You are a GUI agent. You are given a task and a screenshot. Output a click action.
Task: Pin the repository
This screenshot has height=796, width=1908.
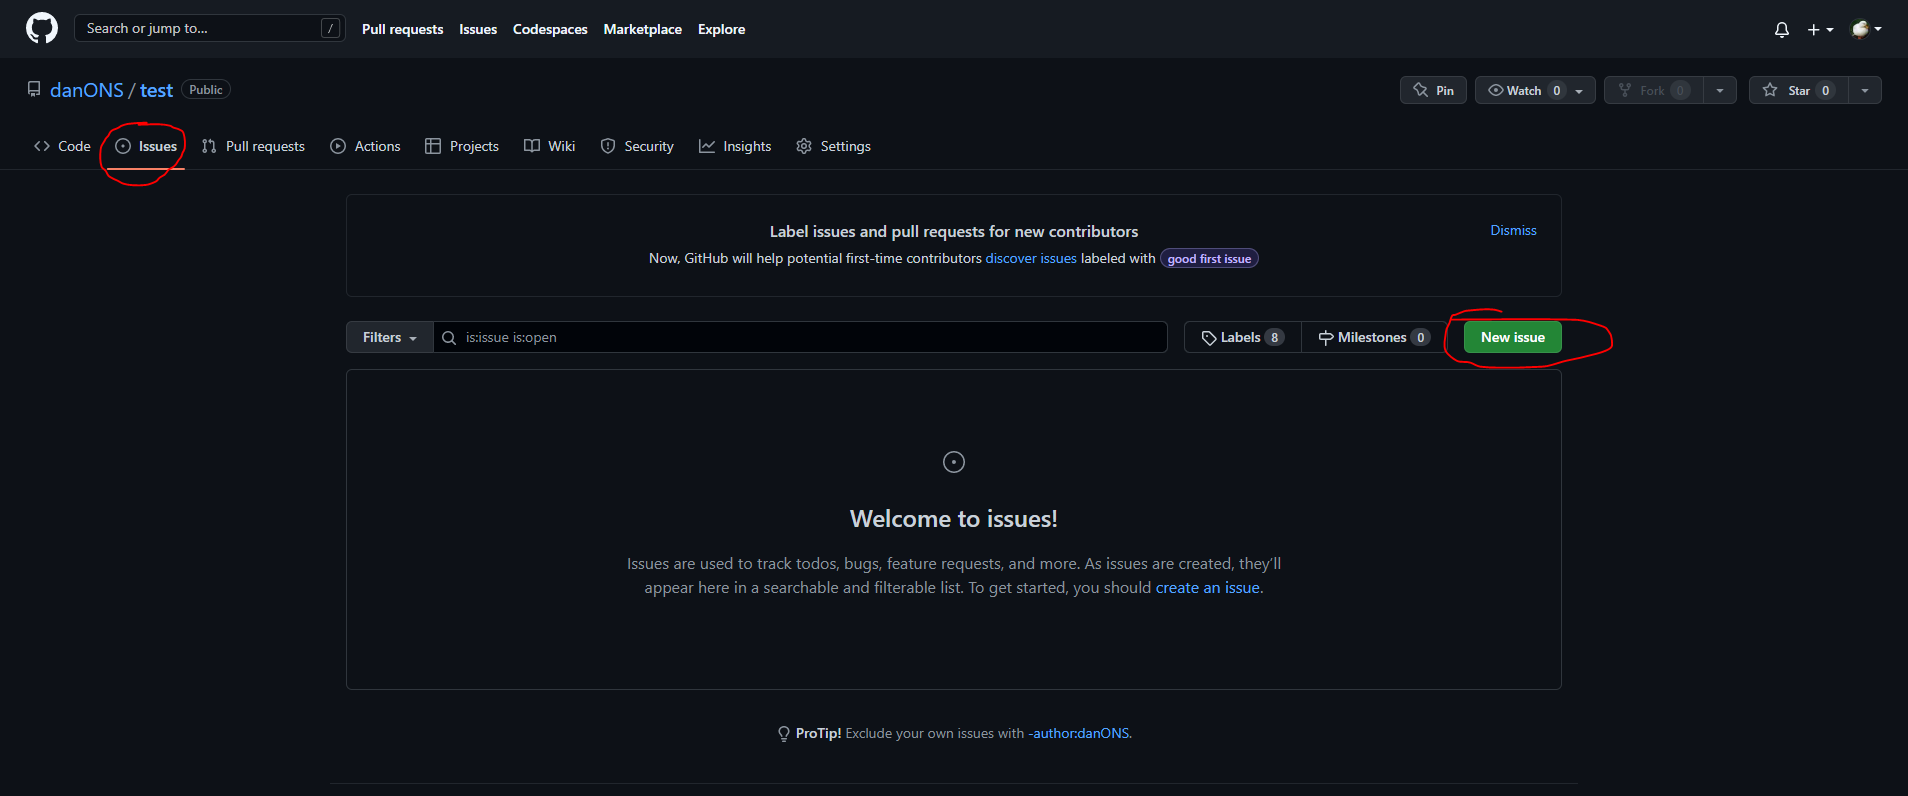[1433, 90]
